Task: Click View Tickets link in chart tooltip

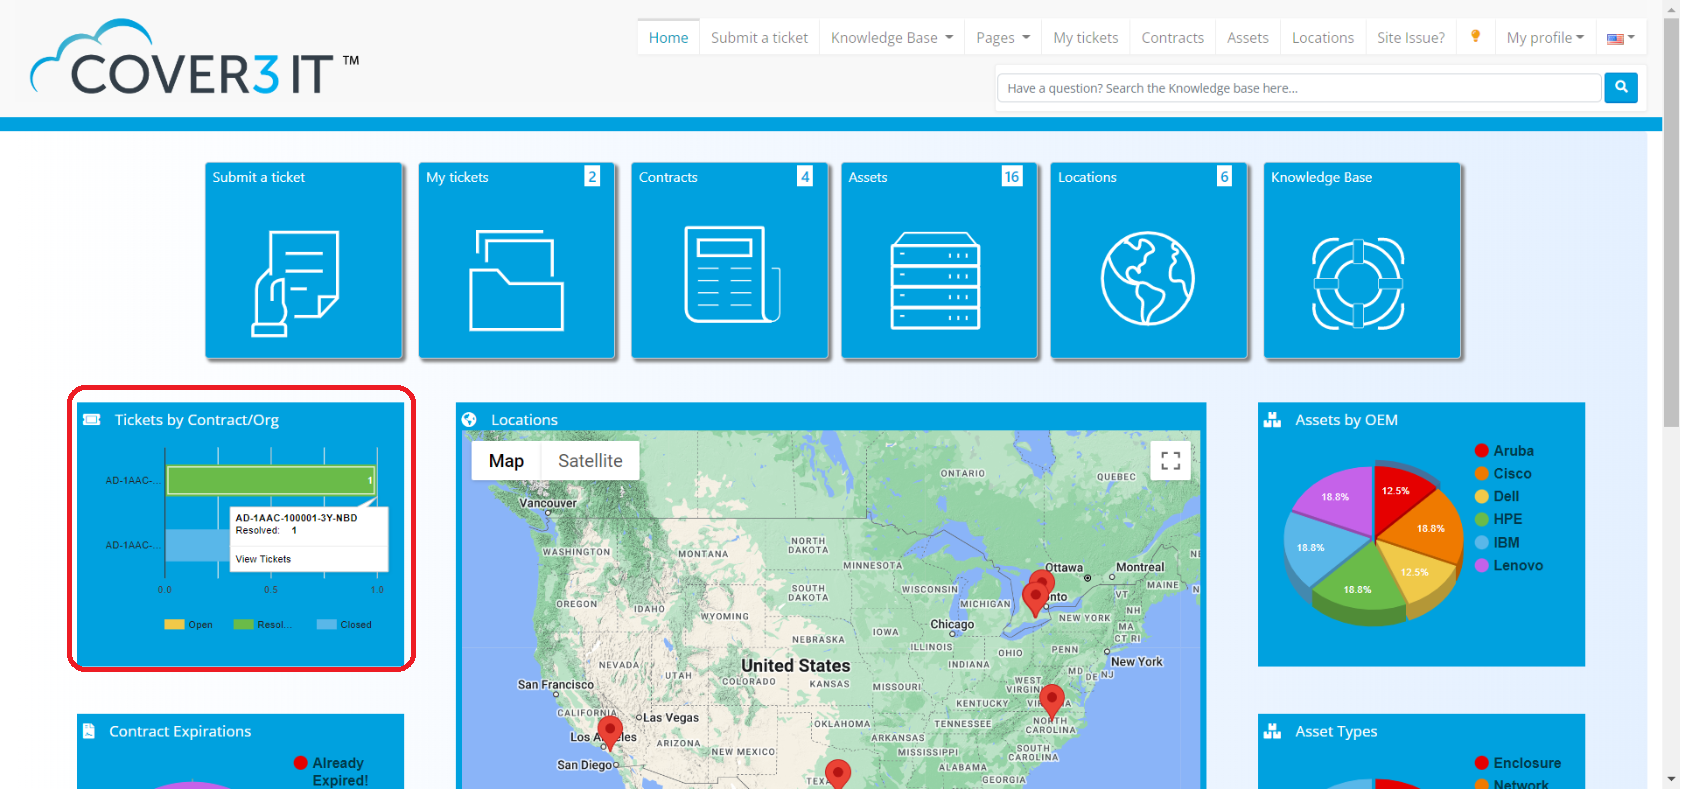Action: 263,559
